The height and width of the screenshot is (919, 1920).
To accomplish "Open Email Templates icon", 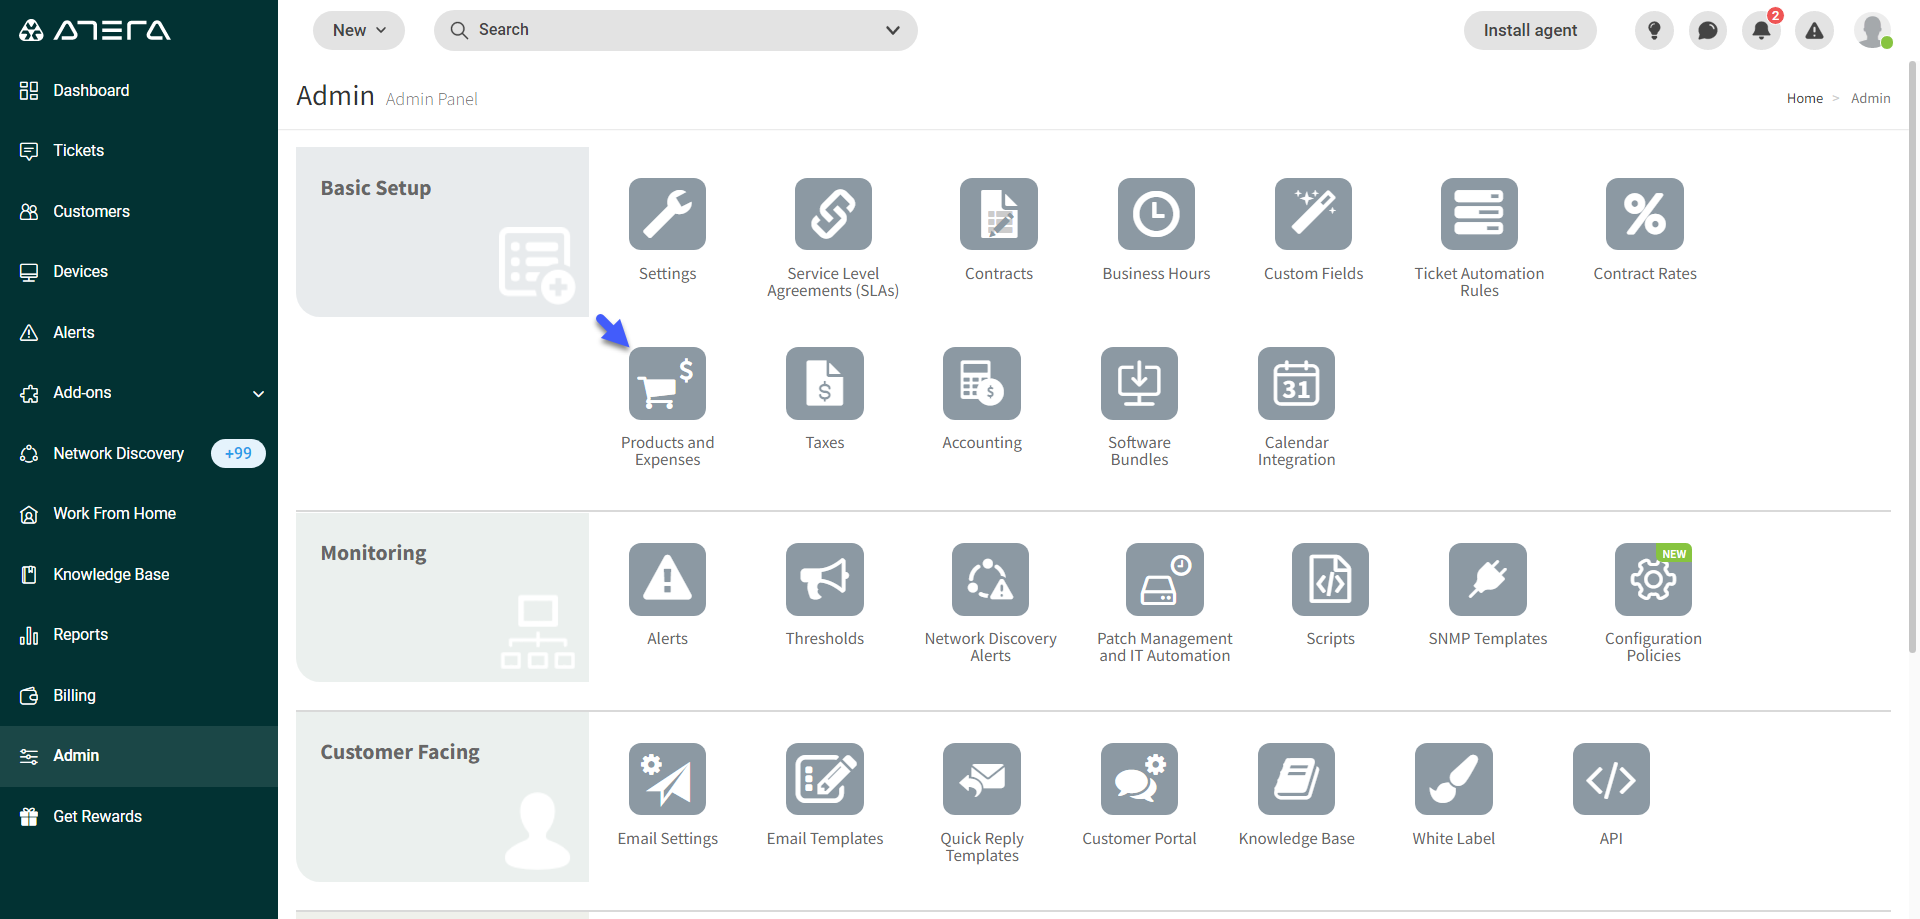I will [825, 779].
